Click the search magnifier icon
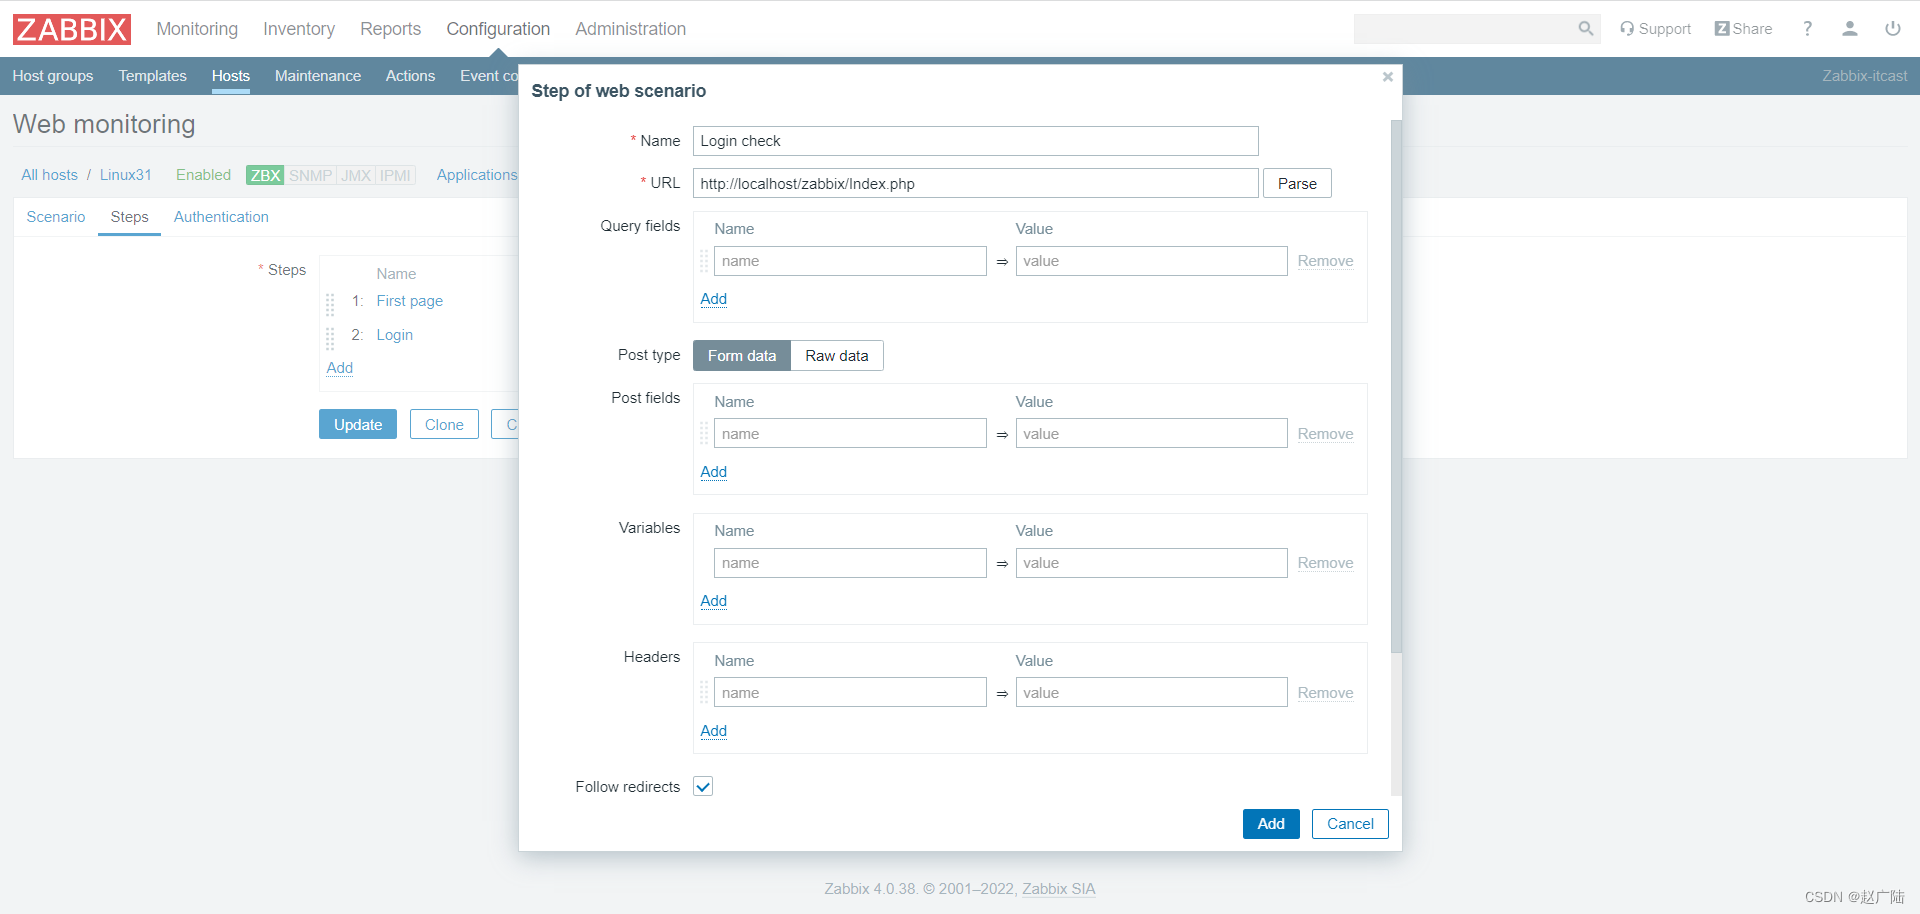The width and height of the screenshot is (1920, 914). (1585, 29)
